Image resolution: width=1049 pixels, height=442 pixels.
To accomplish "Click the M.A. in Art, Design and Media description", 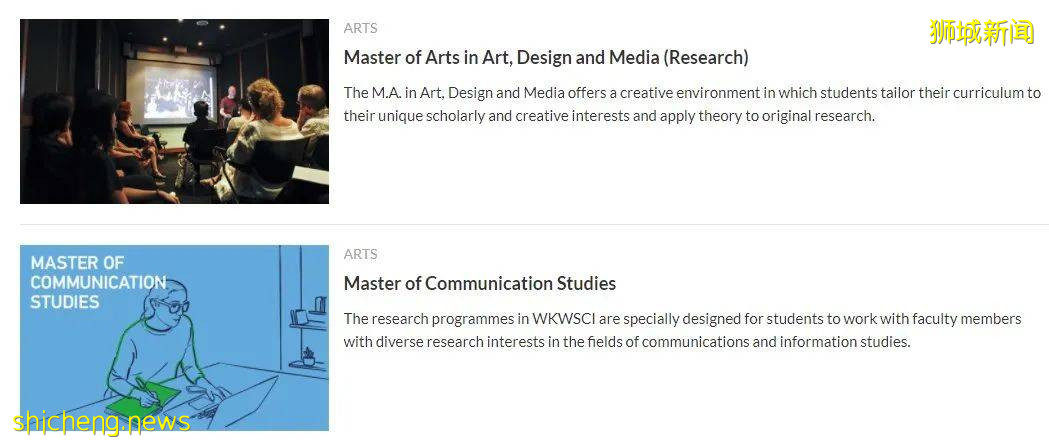I will 692,104.
